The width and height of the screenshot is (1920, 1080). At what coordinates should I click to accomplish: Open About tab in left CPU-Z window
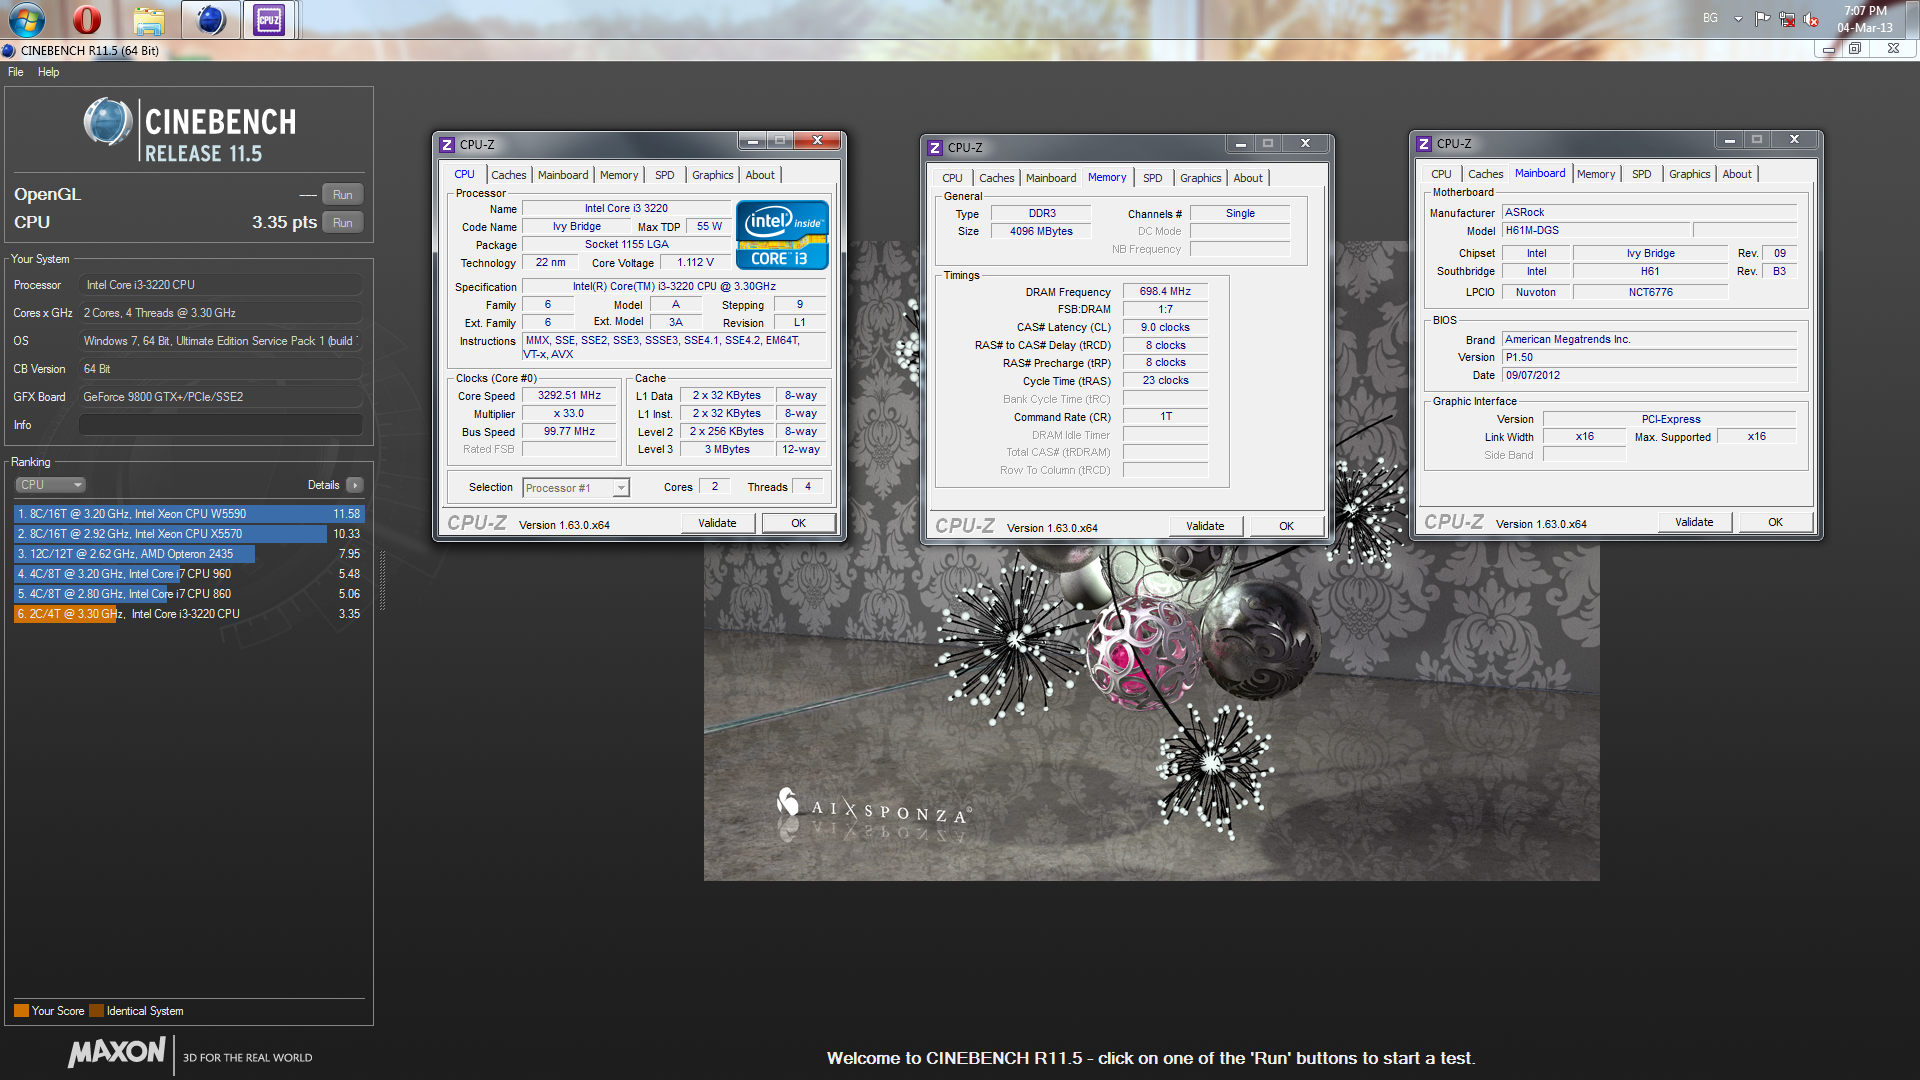(x=760, y=175)
